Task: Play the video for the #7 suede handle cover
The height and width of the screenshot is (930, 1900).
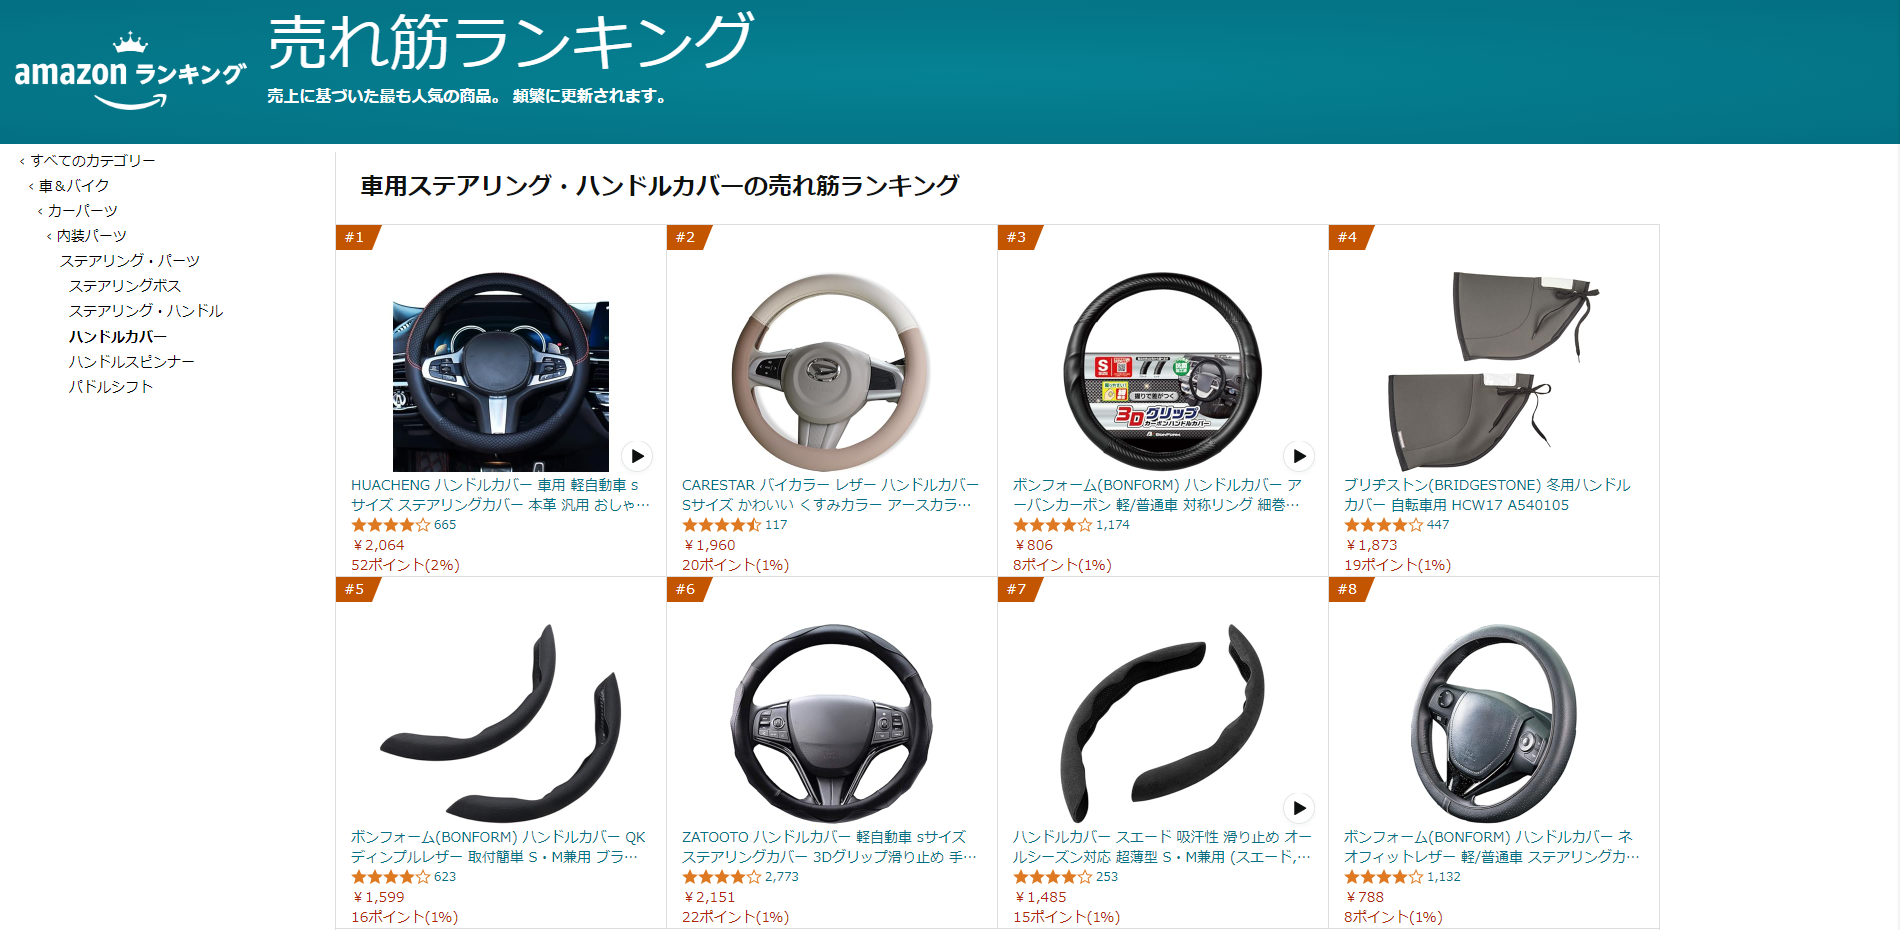Action: coord(1299,808)
